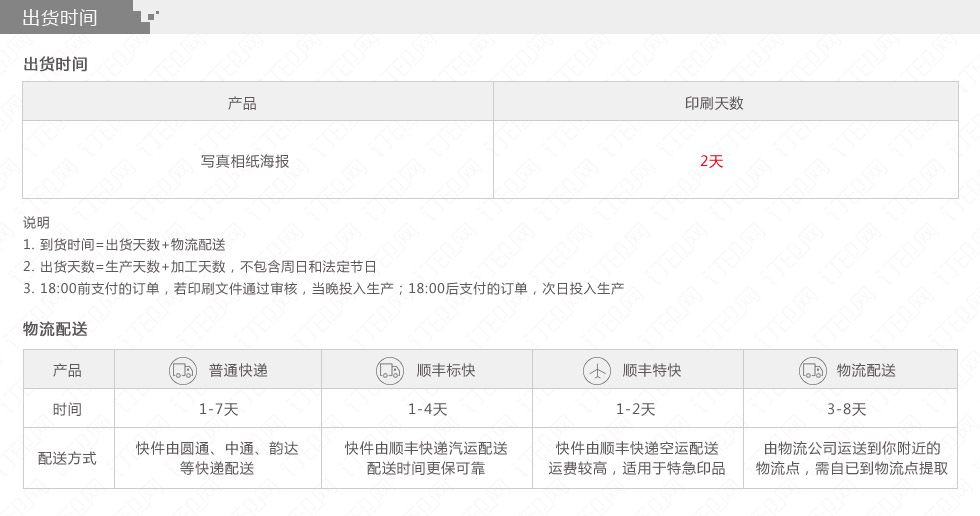Click the truck icon beside 普通快递

point(182,371)
